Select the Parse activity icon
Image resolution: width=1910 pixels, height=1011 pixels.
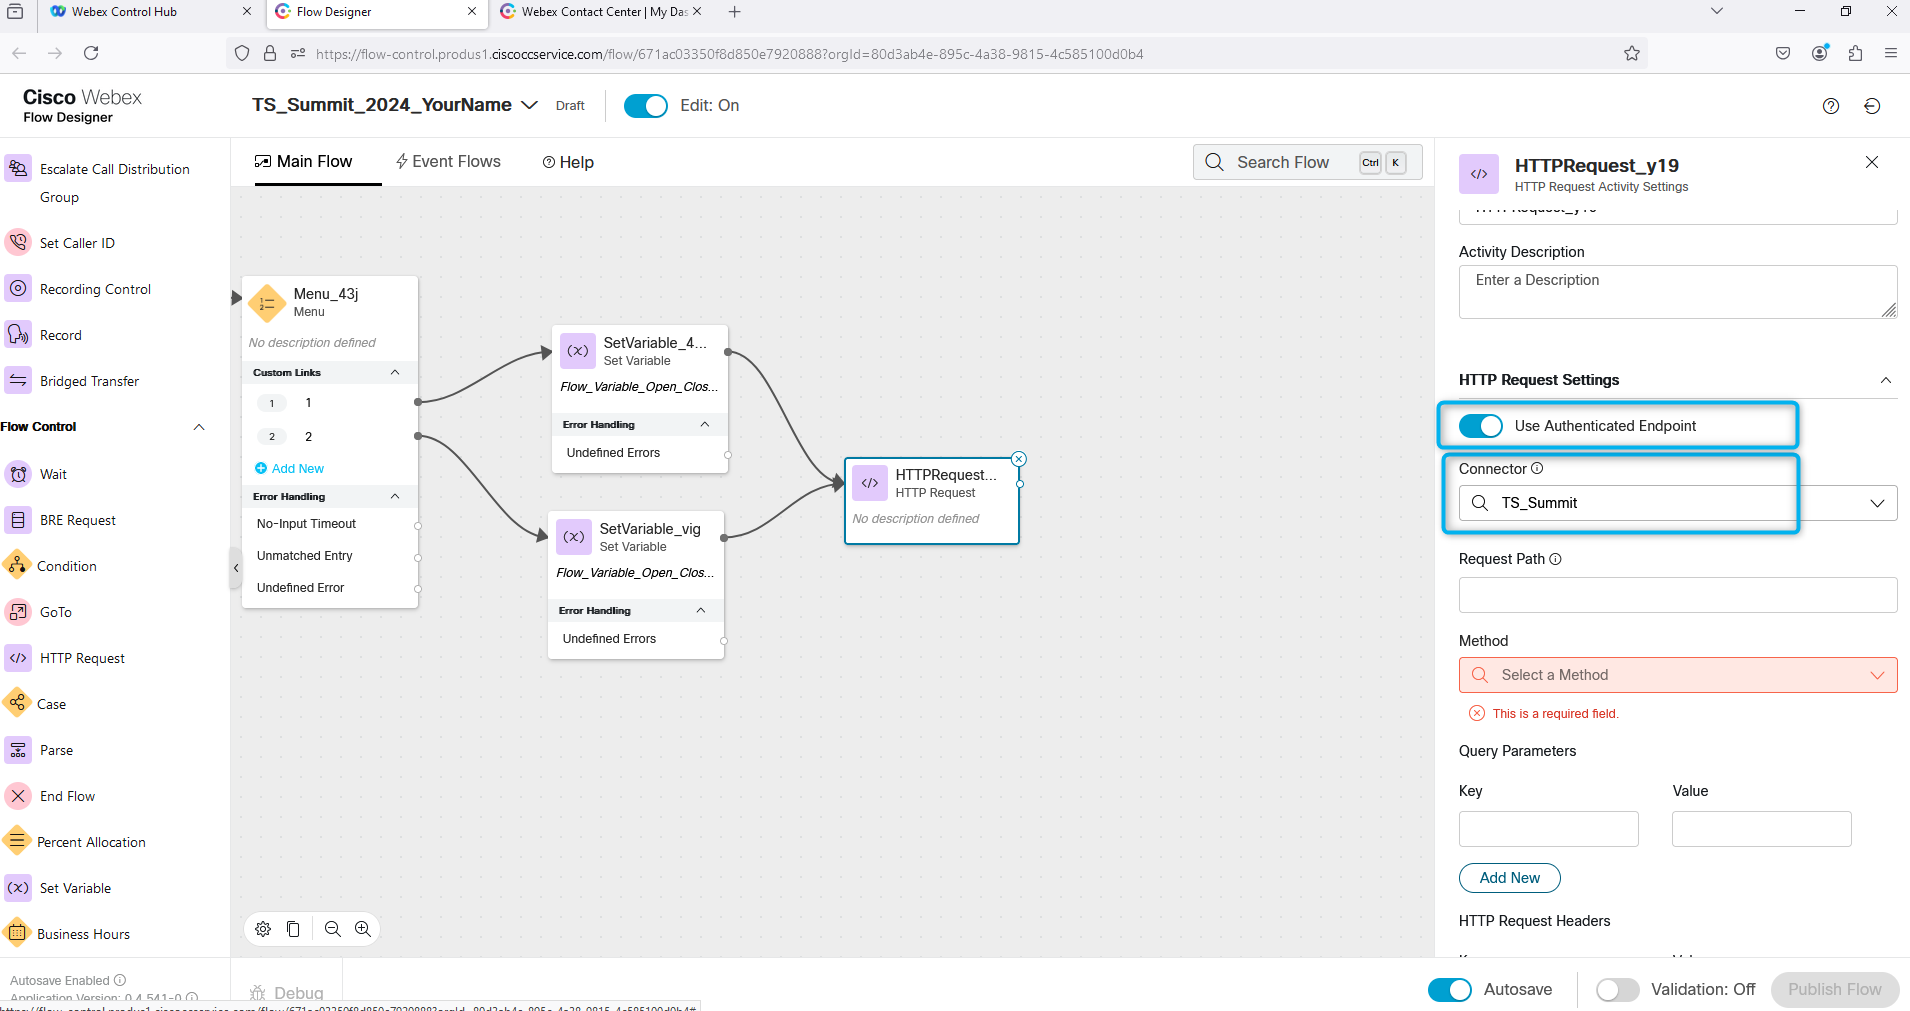coord(18,749)
